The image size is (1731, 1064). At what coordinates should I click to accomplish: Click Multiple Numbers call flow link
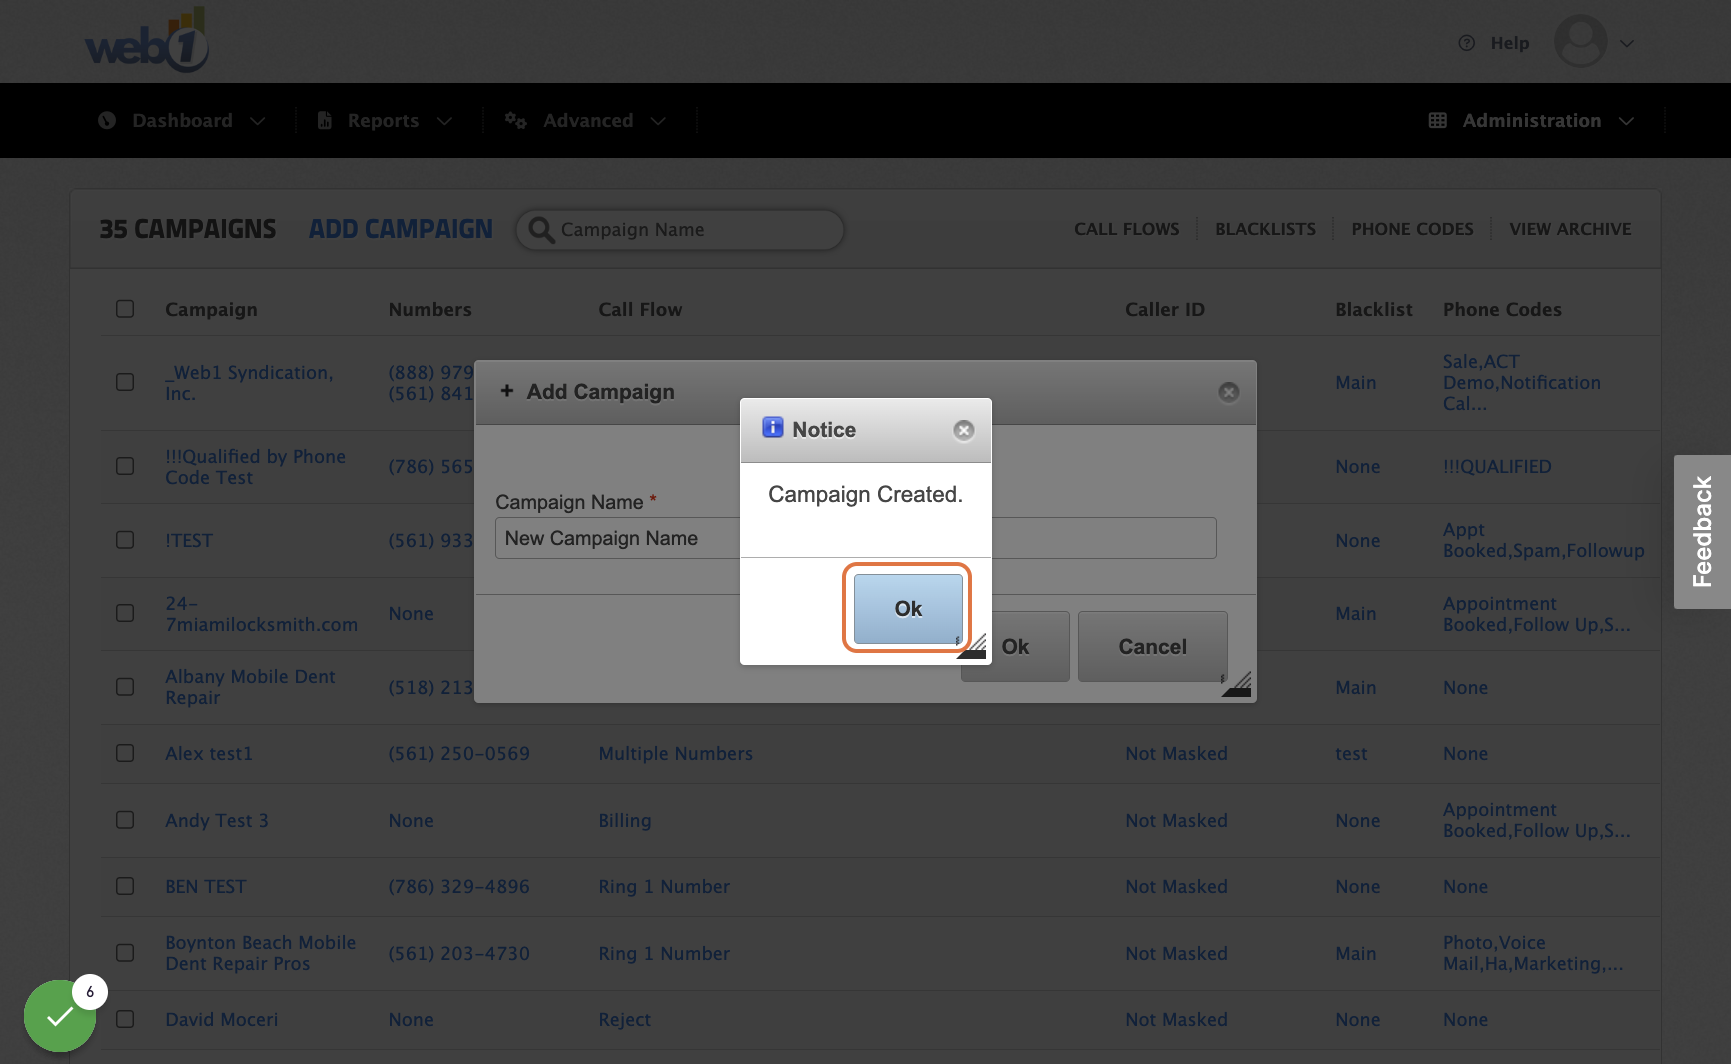(x=675, y=753)
